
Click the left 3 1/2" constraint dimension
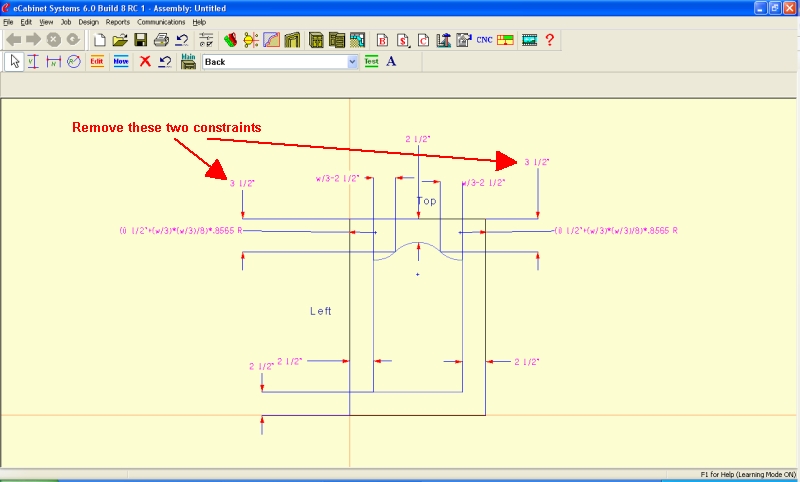[243, 183]
